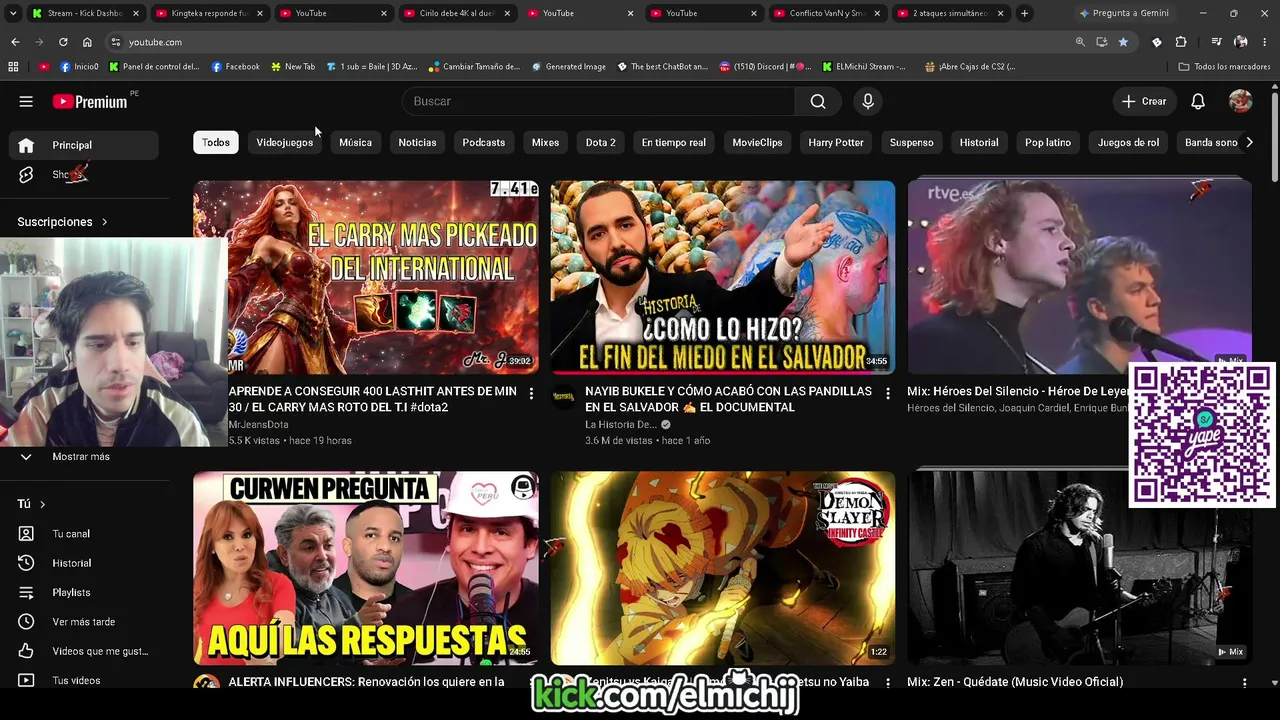Open the La Historia De channel avatar
This screenshot has width=1280, height=720.
pyautogui.click(x=564, y=396)
